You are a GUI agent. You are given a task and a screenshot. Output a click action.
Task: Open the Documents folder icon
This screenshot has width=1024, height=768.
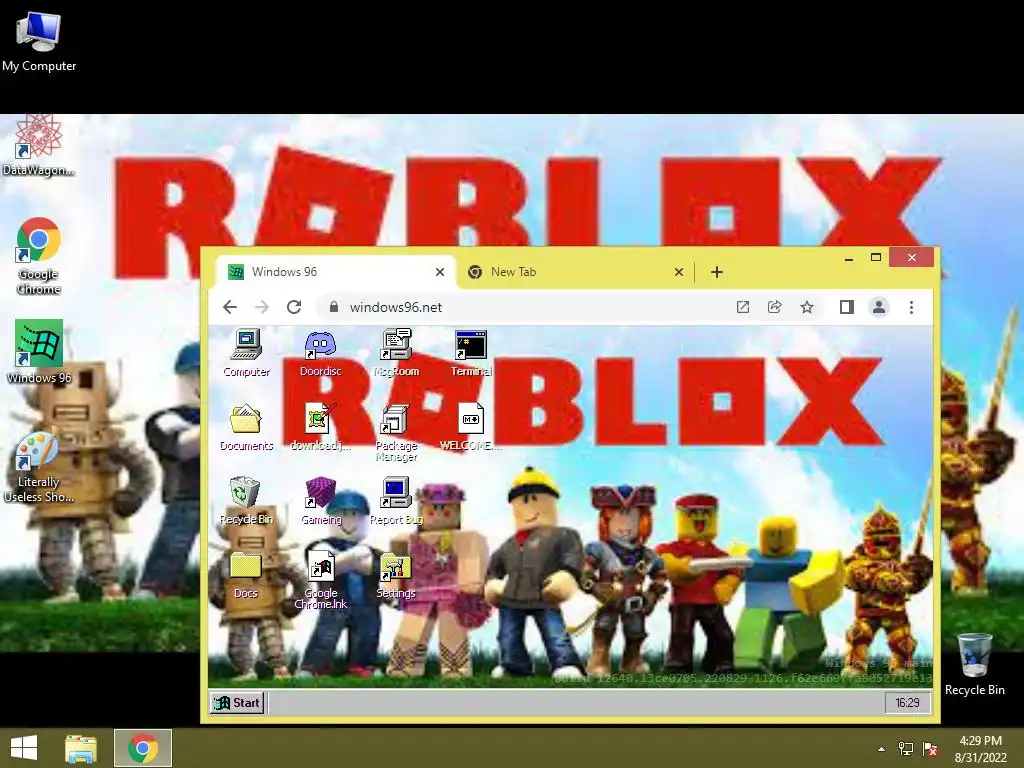pyautogui.click(x=246, y=427)
